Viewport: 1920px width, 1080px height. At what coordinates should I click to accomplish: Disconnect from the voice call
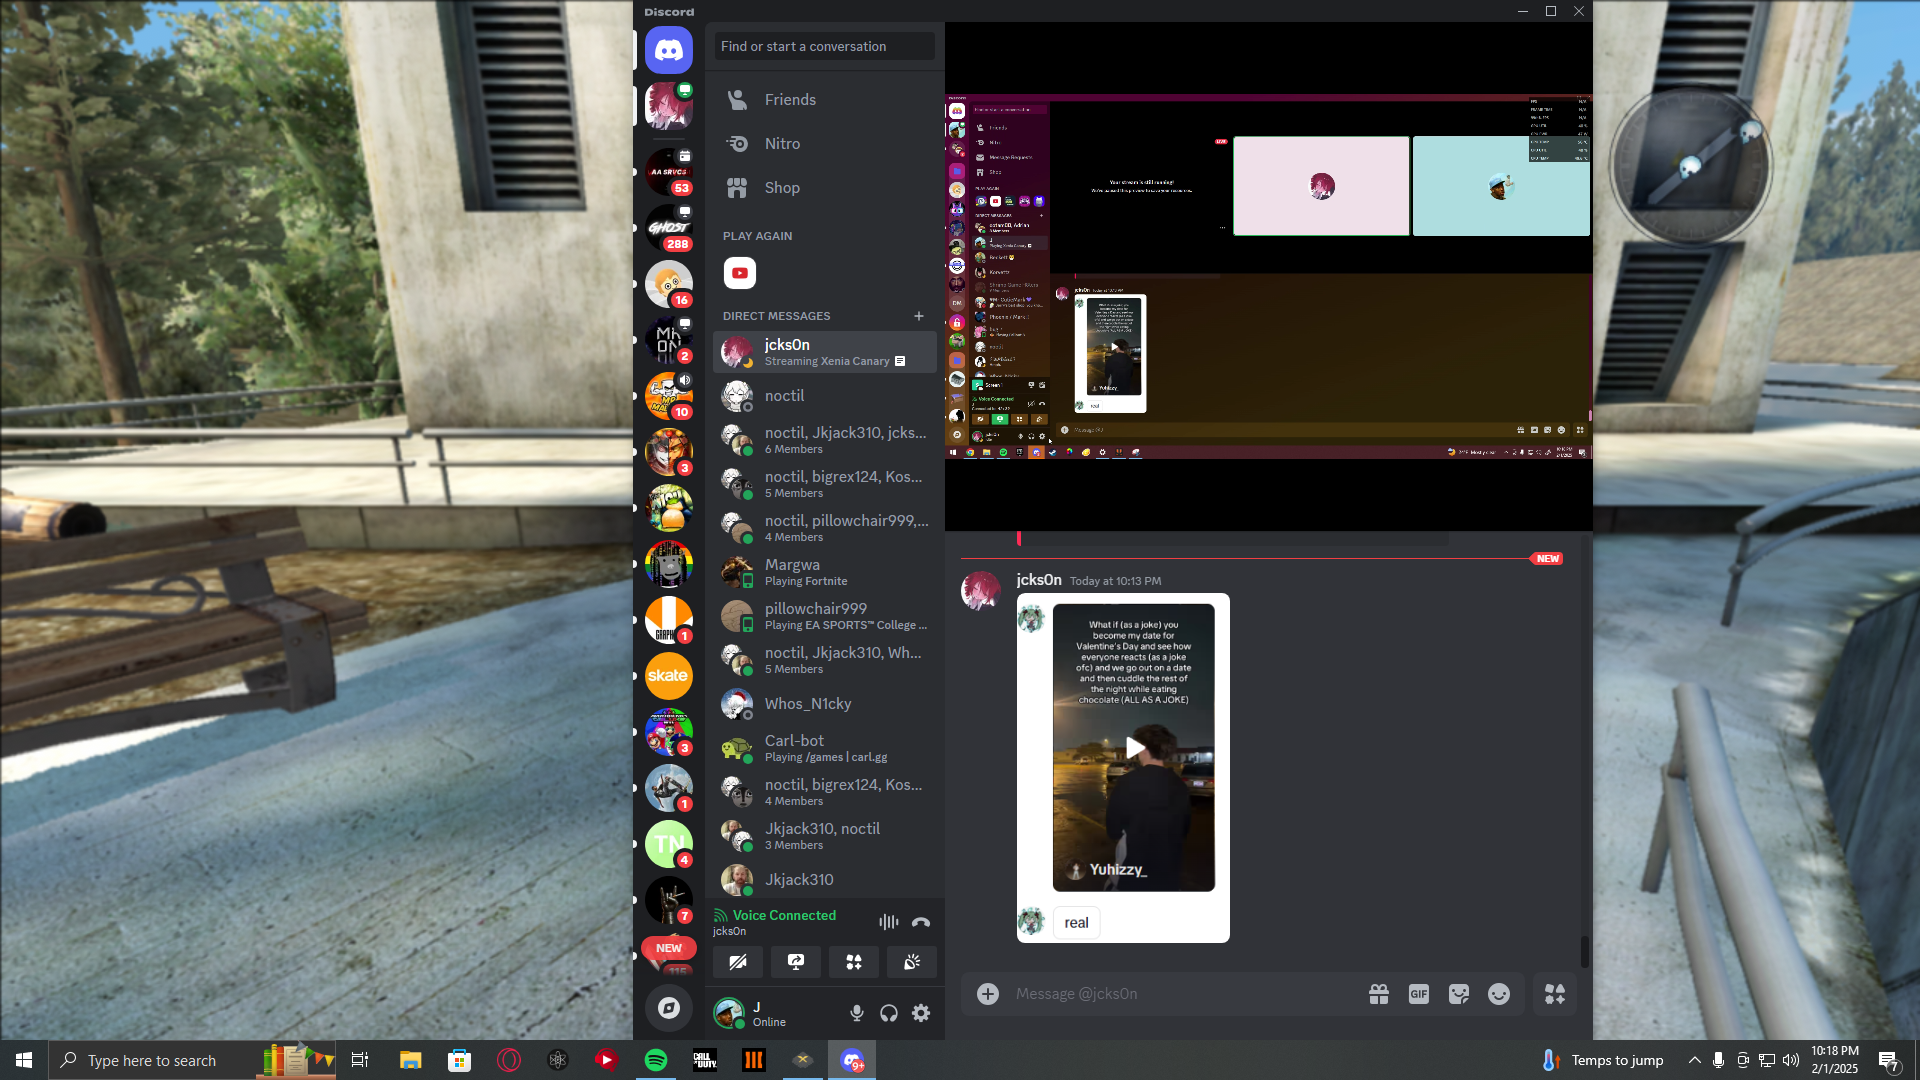pyautogui.click(x=921, y=922)
